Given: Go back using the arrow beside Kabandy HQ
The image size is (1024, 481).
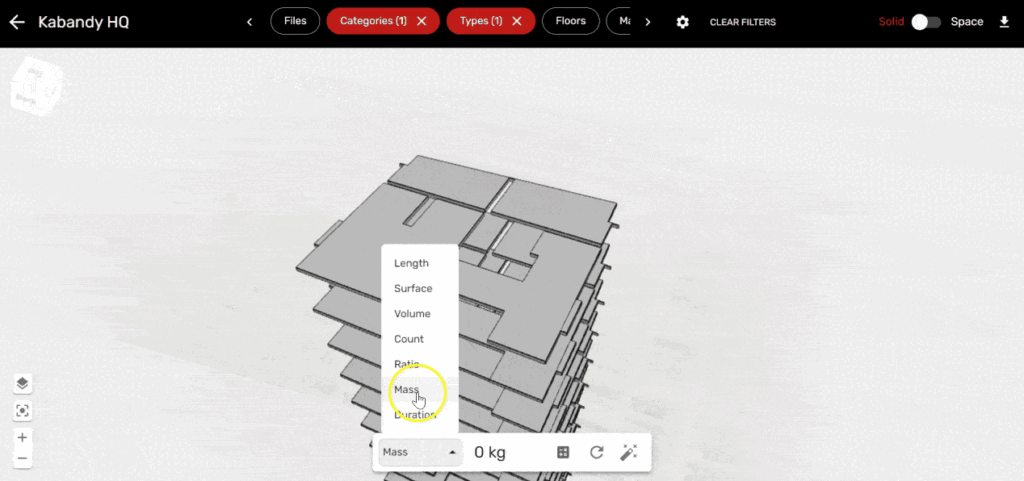Looking at the screenshot, I should tap(17, 22).
